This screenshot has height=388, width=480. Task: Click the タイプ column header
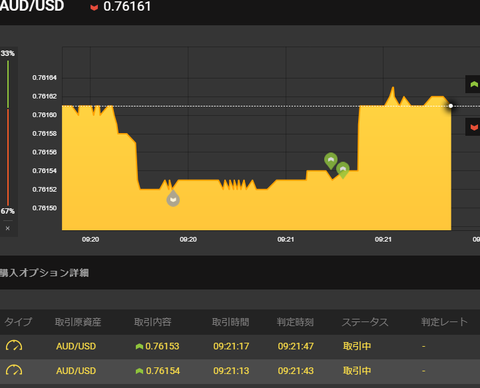click(x=18, y=322)
